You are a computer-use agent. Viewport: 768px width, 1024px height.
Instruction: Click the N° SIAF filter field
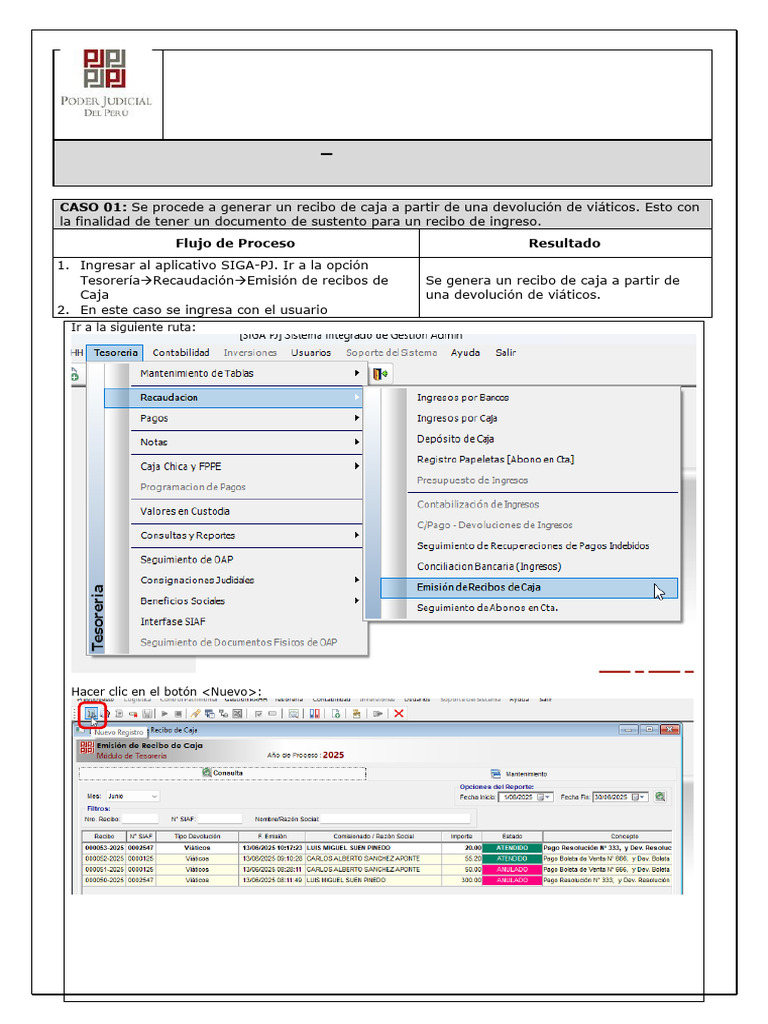tap(219, 819)
